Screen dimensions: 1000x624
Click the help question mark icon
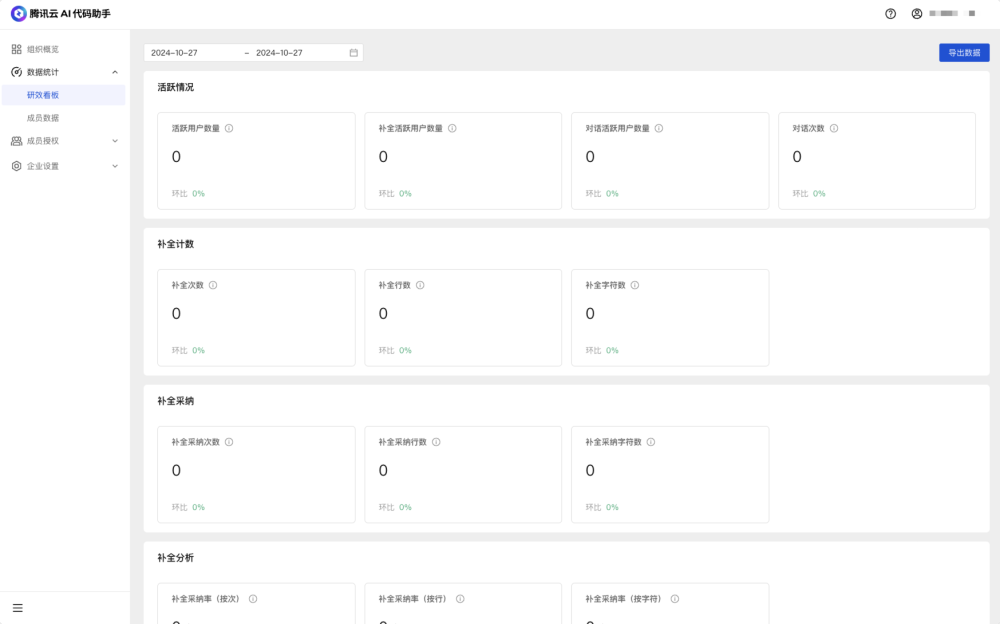(x=890, y=14)
